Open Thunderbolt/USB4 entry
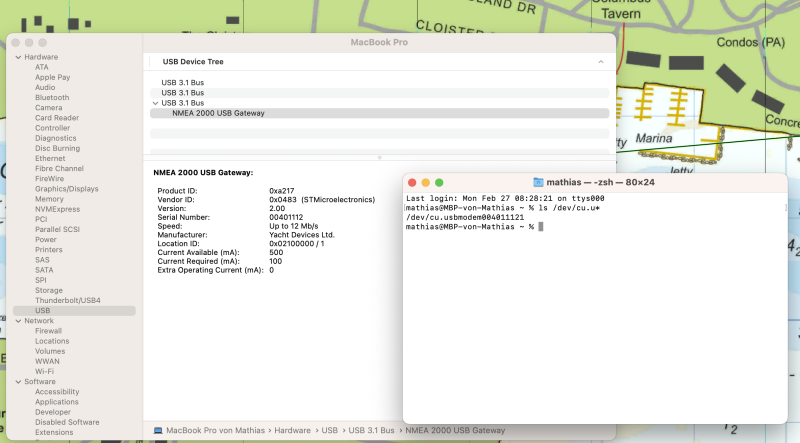800x443 pixels. click(68, 301)
